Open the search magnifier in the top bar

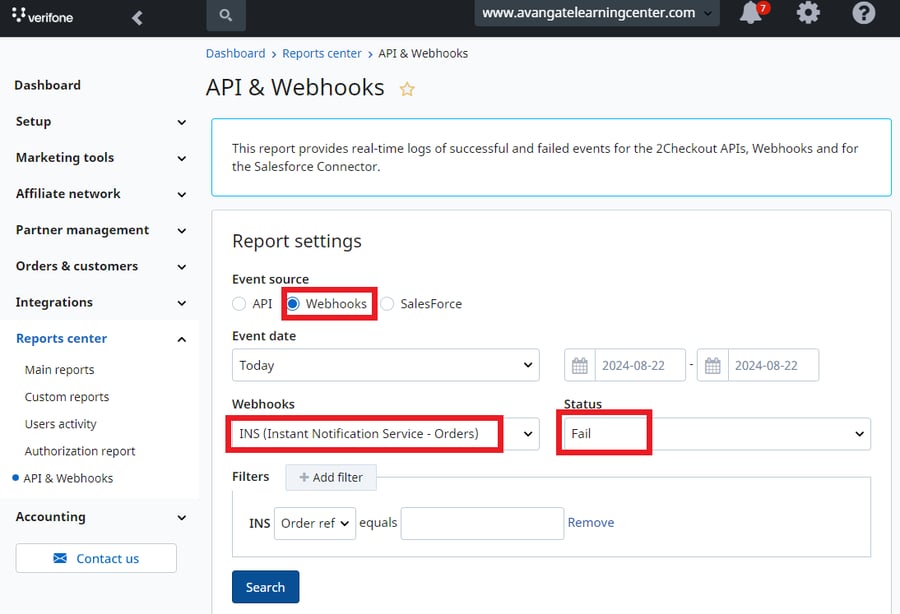point(226,15)
